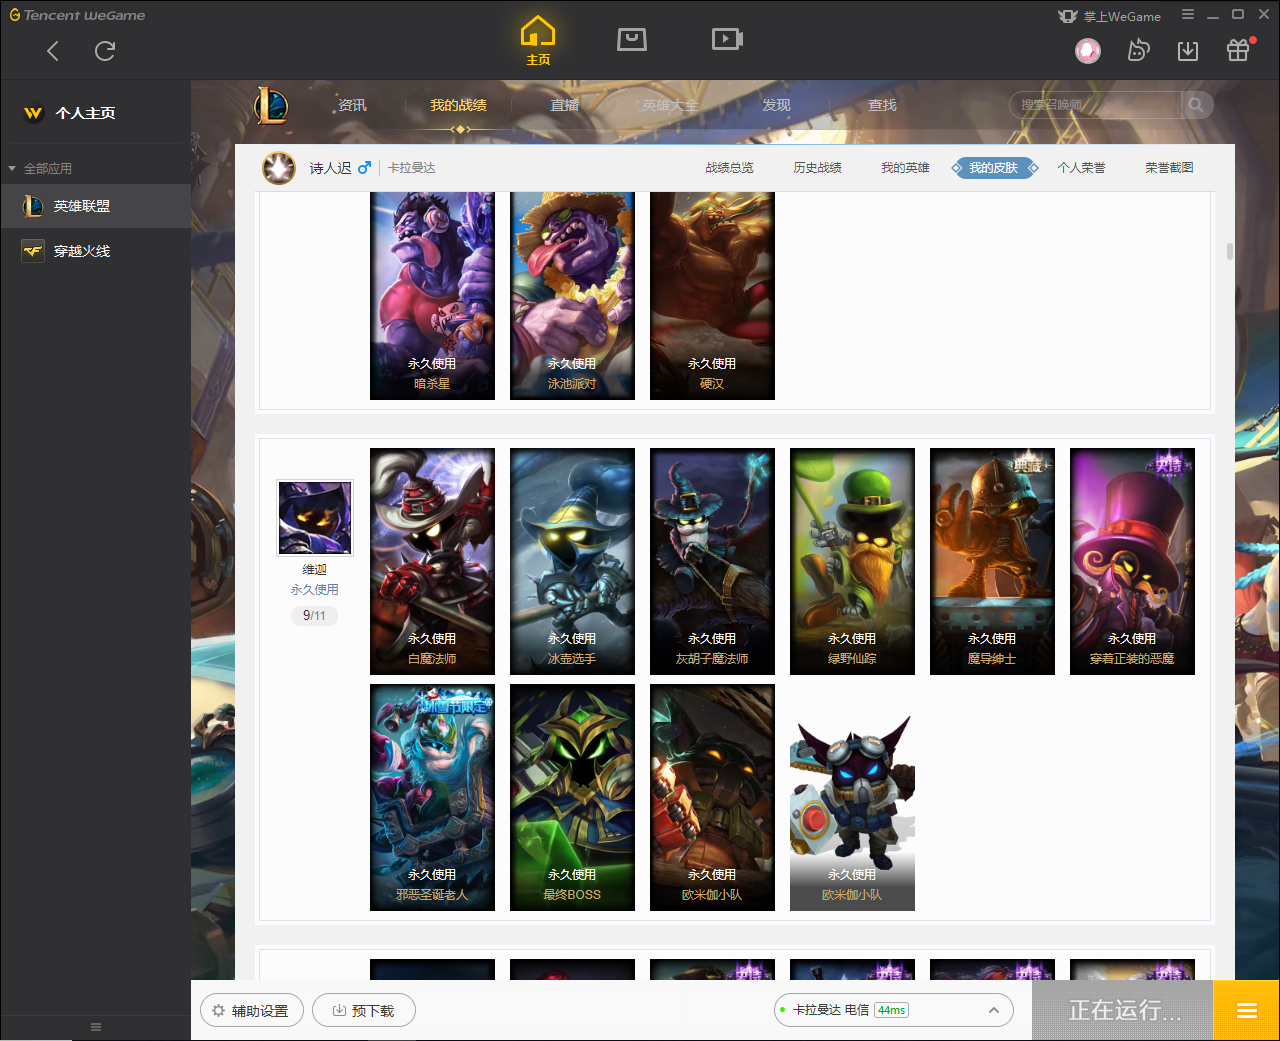Open the friends chat icon
The height and width of the screenshot is (1041, 1280).
(x=1138, y=50)
